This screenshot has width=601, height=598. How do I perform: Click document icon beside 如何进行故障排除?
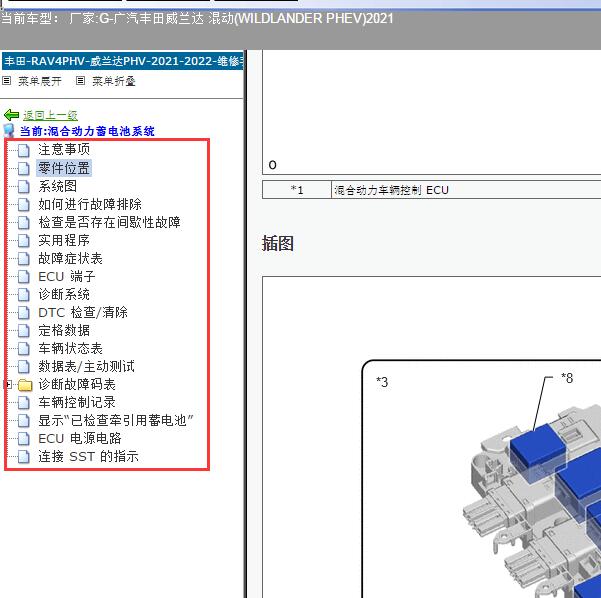click(24, 204)
